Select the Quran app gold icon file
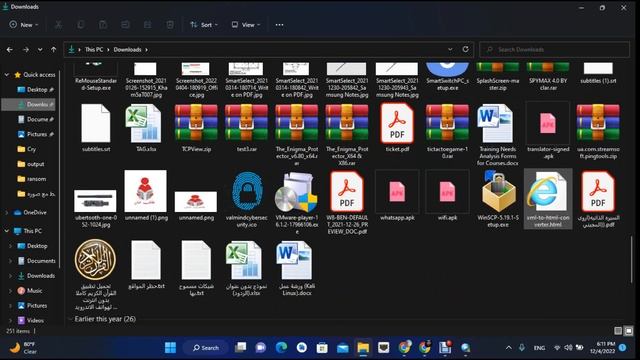The image size is (640, 360). [96, 274]
